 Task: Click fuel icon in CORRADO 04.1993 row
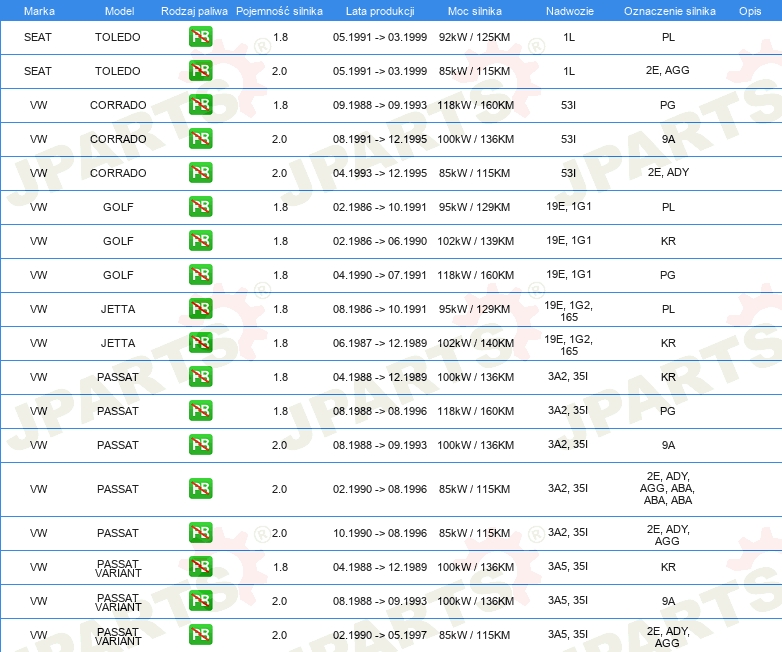[200, 173]
